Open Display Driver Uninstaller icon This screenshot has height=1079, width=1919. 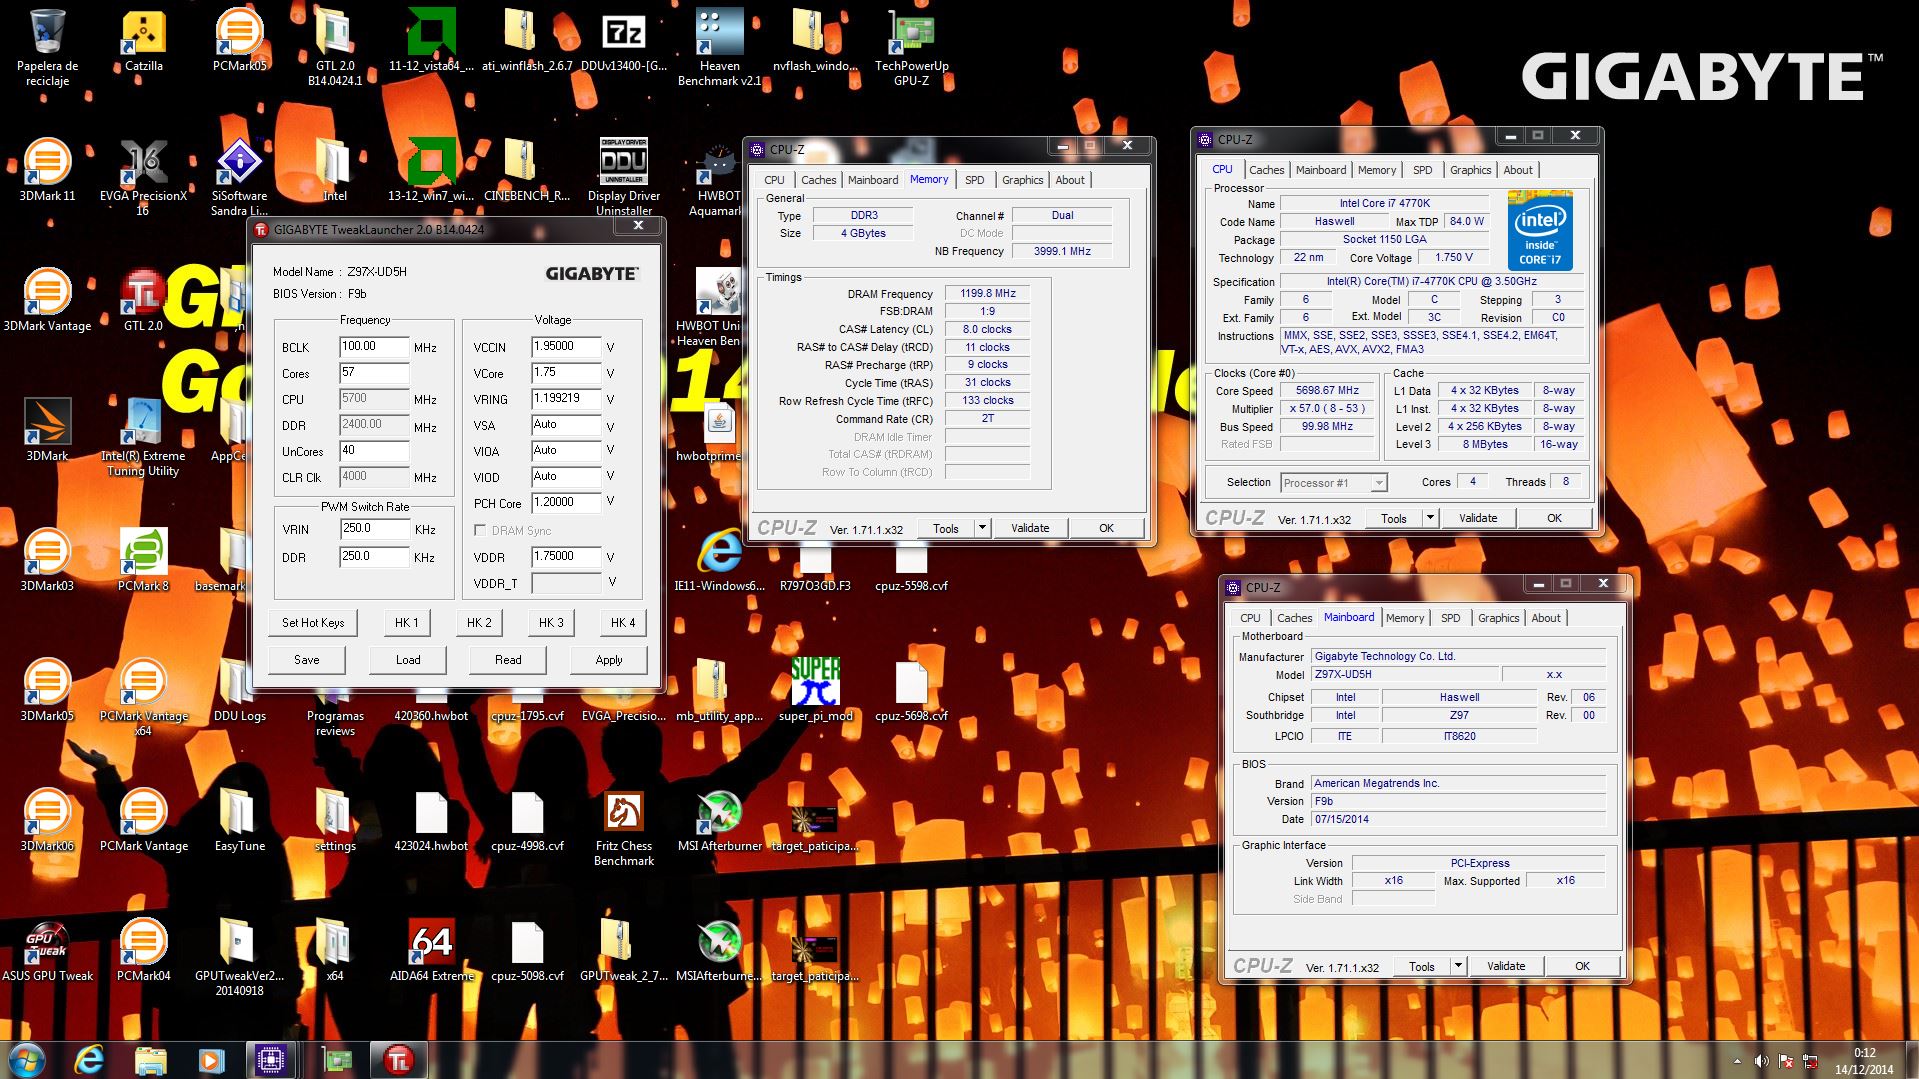tap(623, 177)
